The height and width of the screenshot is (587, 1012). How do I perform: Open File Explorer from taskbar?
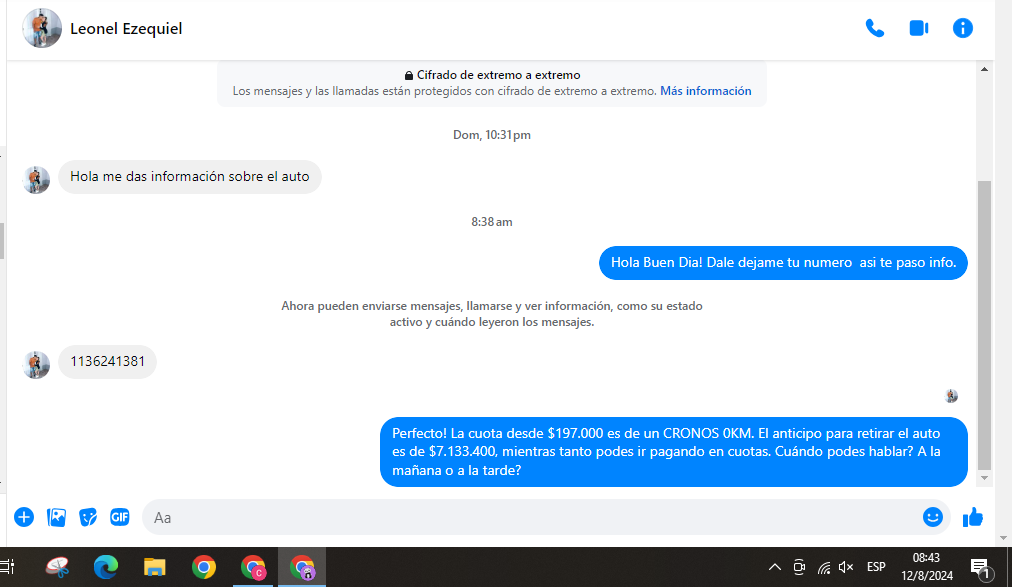pyautogui.click(x=155, y=568)
